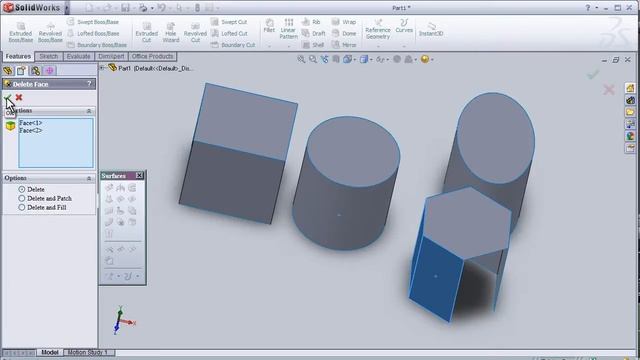The width and height of the screenshot is (640, 360).
Task: Accept Delete Face with green checkmark
Action: pyautogui.click(x=8, y=98)
